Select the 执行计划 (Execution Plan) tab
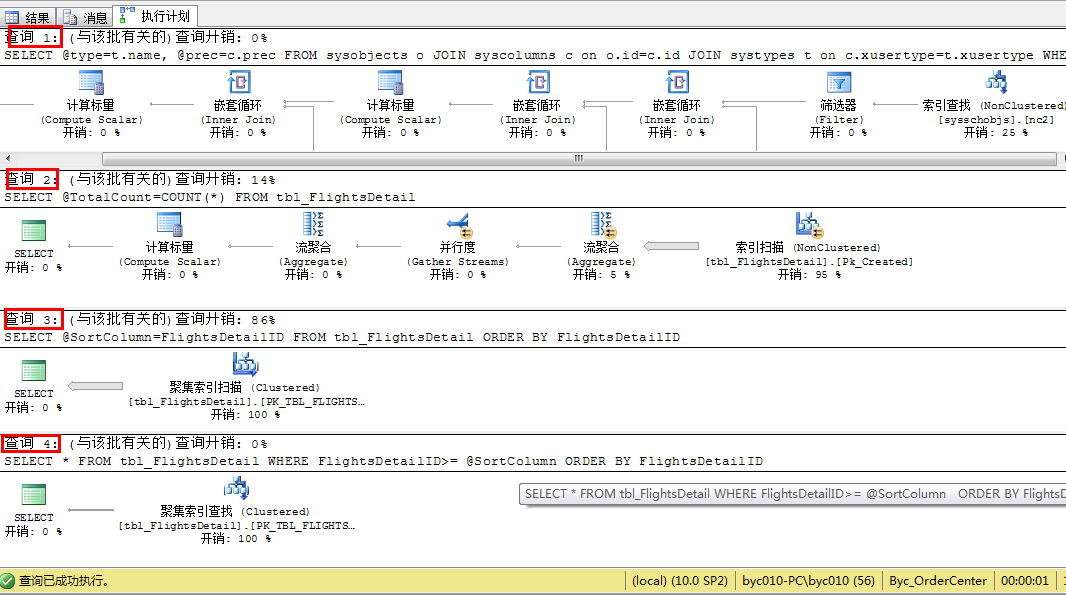The image size is (1066, 596). (x=156, y=16)
